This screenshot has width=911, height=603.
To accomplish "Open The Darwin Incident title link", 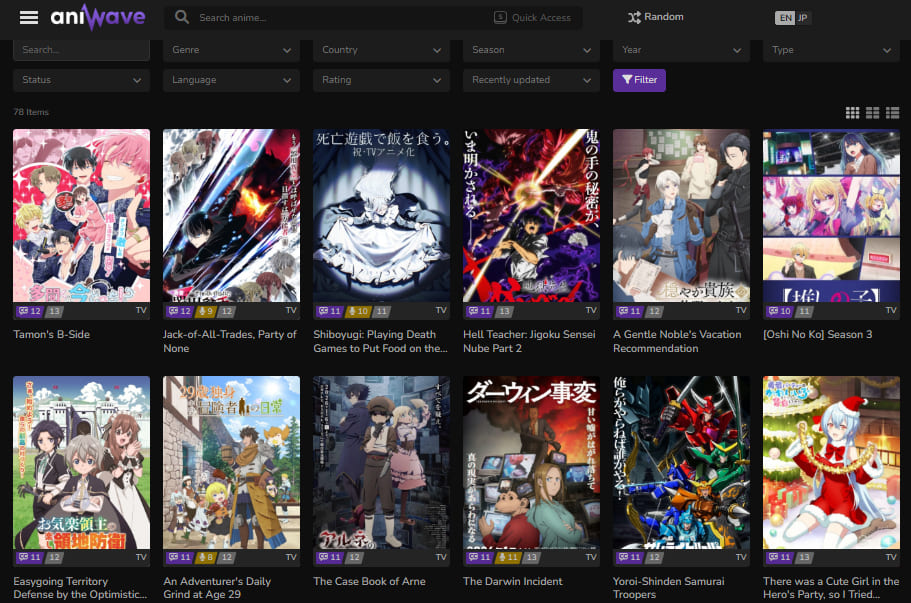I will tap(513, 581).
